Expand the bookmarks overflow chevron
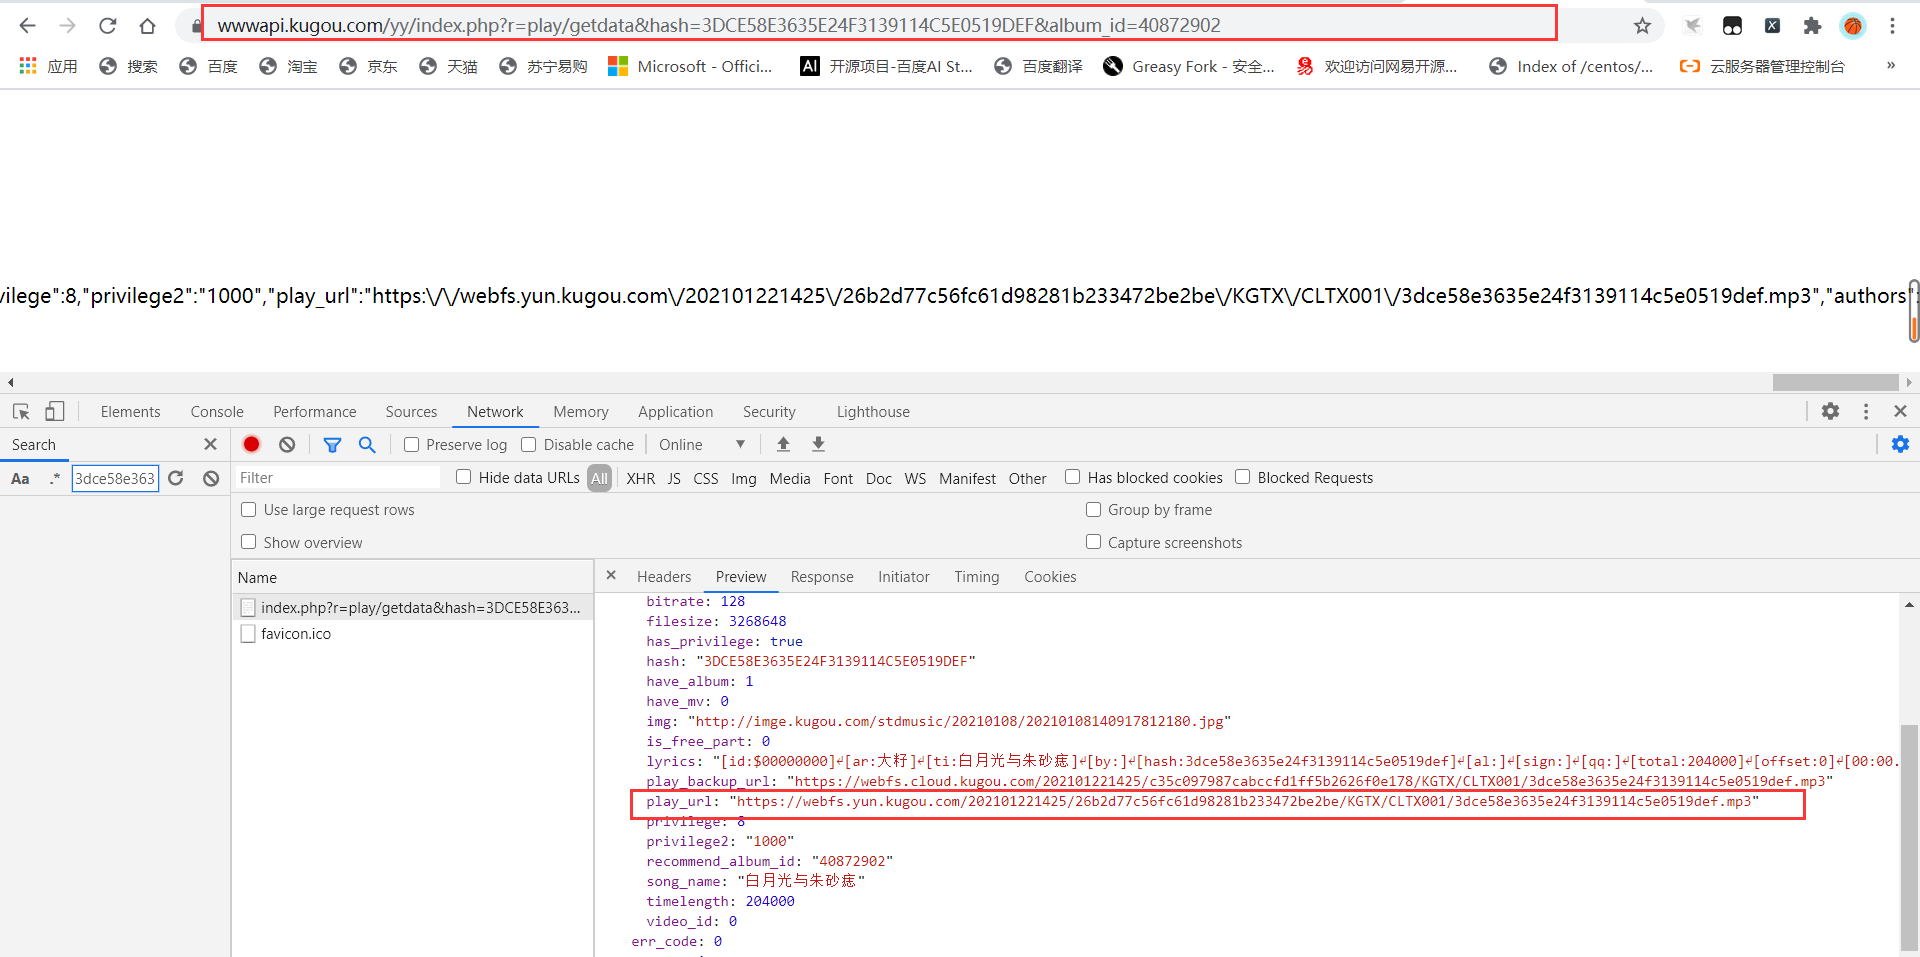The image size is (1920, 957). [1890, 66]
